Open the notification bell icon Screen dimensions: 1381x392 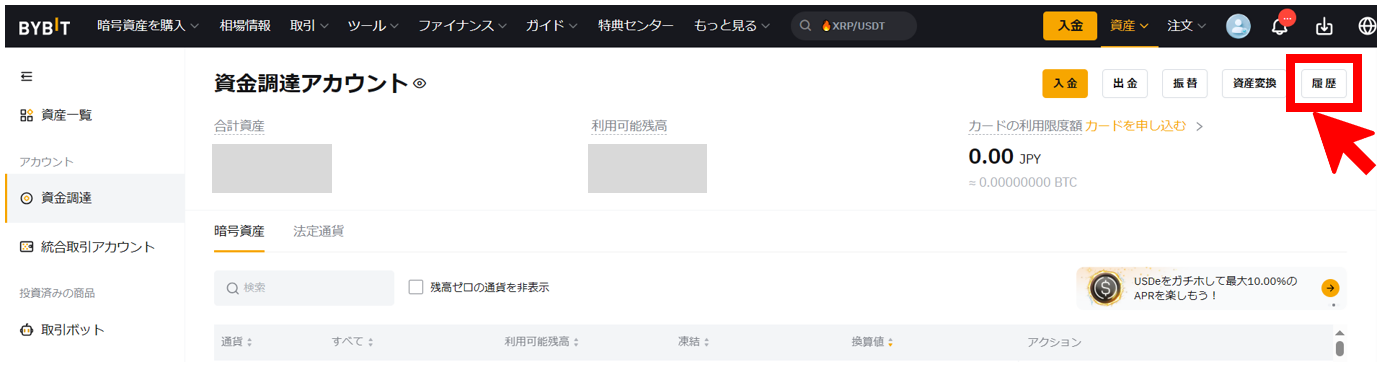click(1280, 26)
